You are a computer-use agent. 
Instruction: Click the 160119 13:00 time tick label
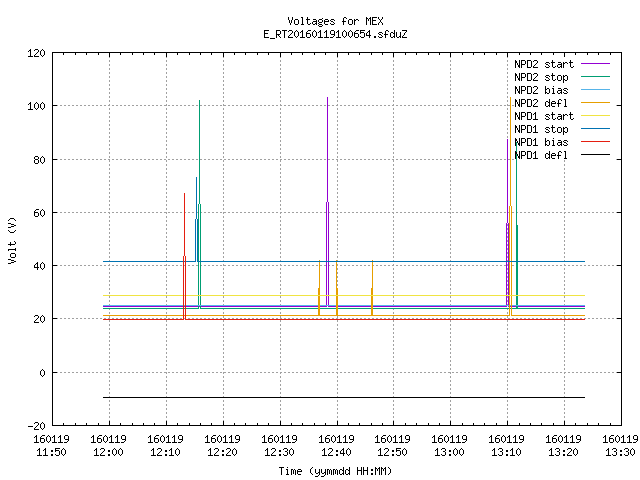[449, 446]
